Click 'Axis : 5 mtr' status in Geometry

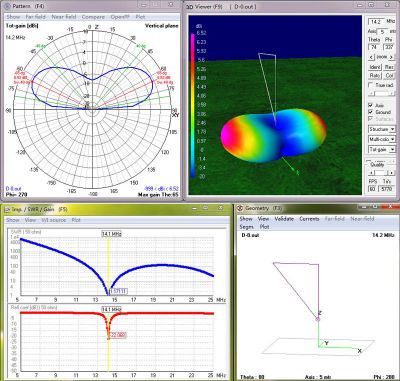click(x=318, y=377)
